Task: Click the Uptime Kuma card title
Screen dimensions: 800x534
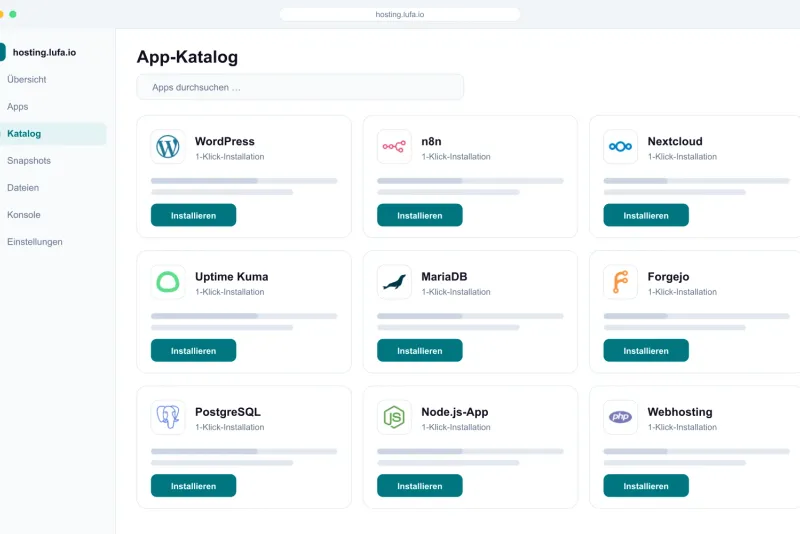Action: point(232,276)
